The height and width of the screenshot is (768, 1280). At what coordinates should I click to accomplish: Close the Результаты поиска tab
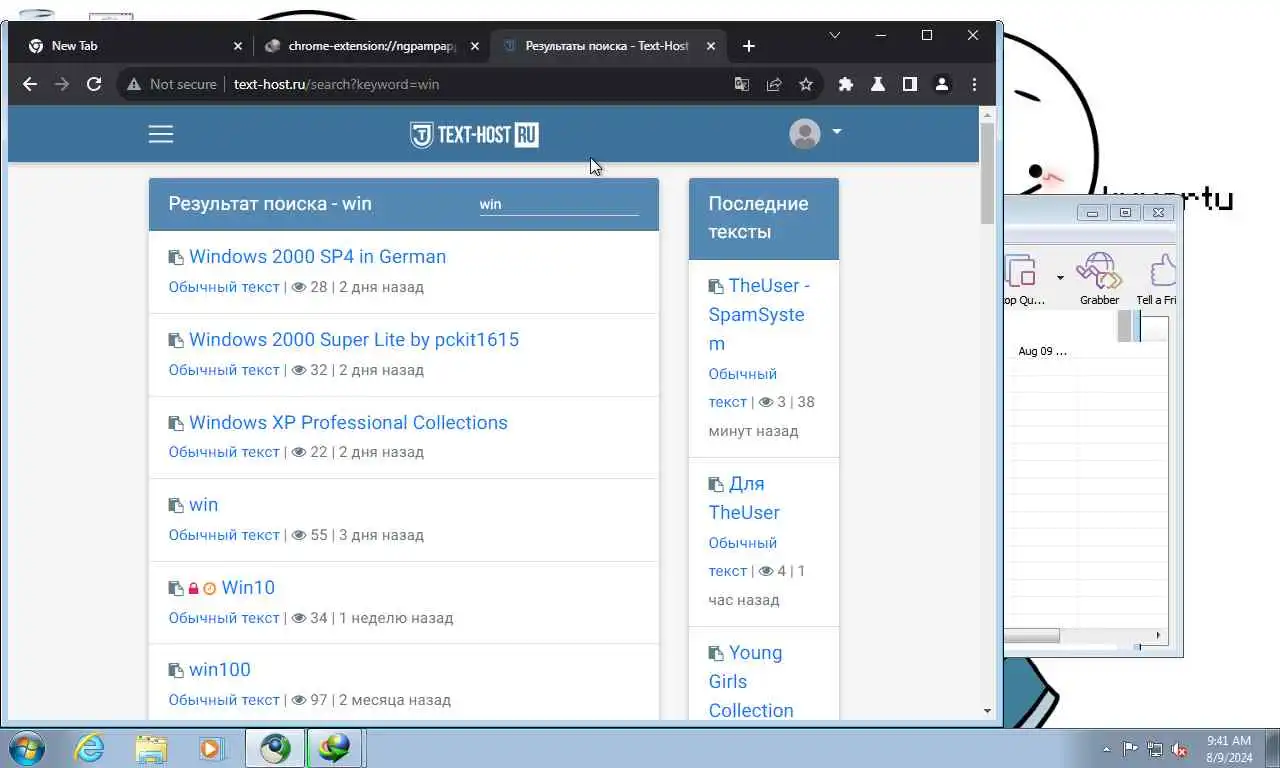point(711,46)
